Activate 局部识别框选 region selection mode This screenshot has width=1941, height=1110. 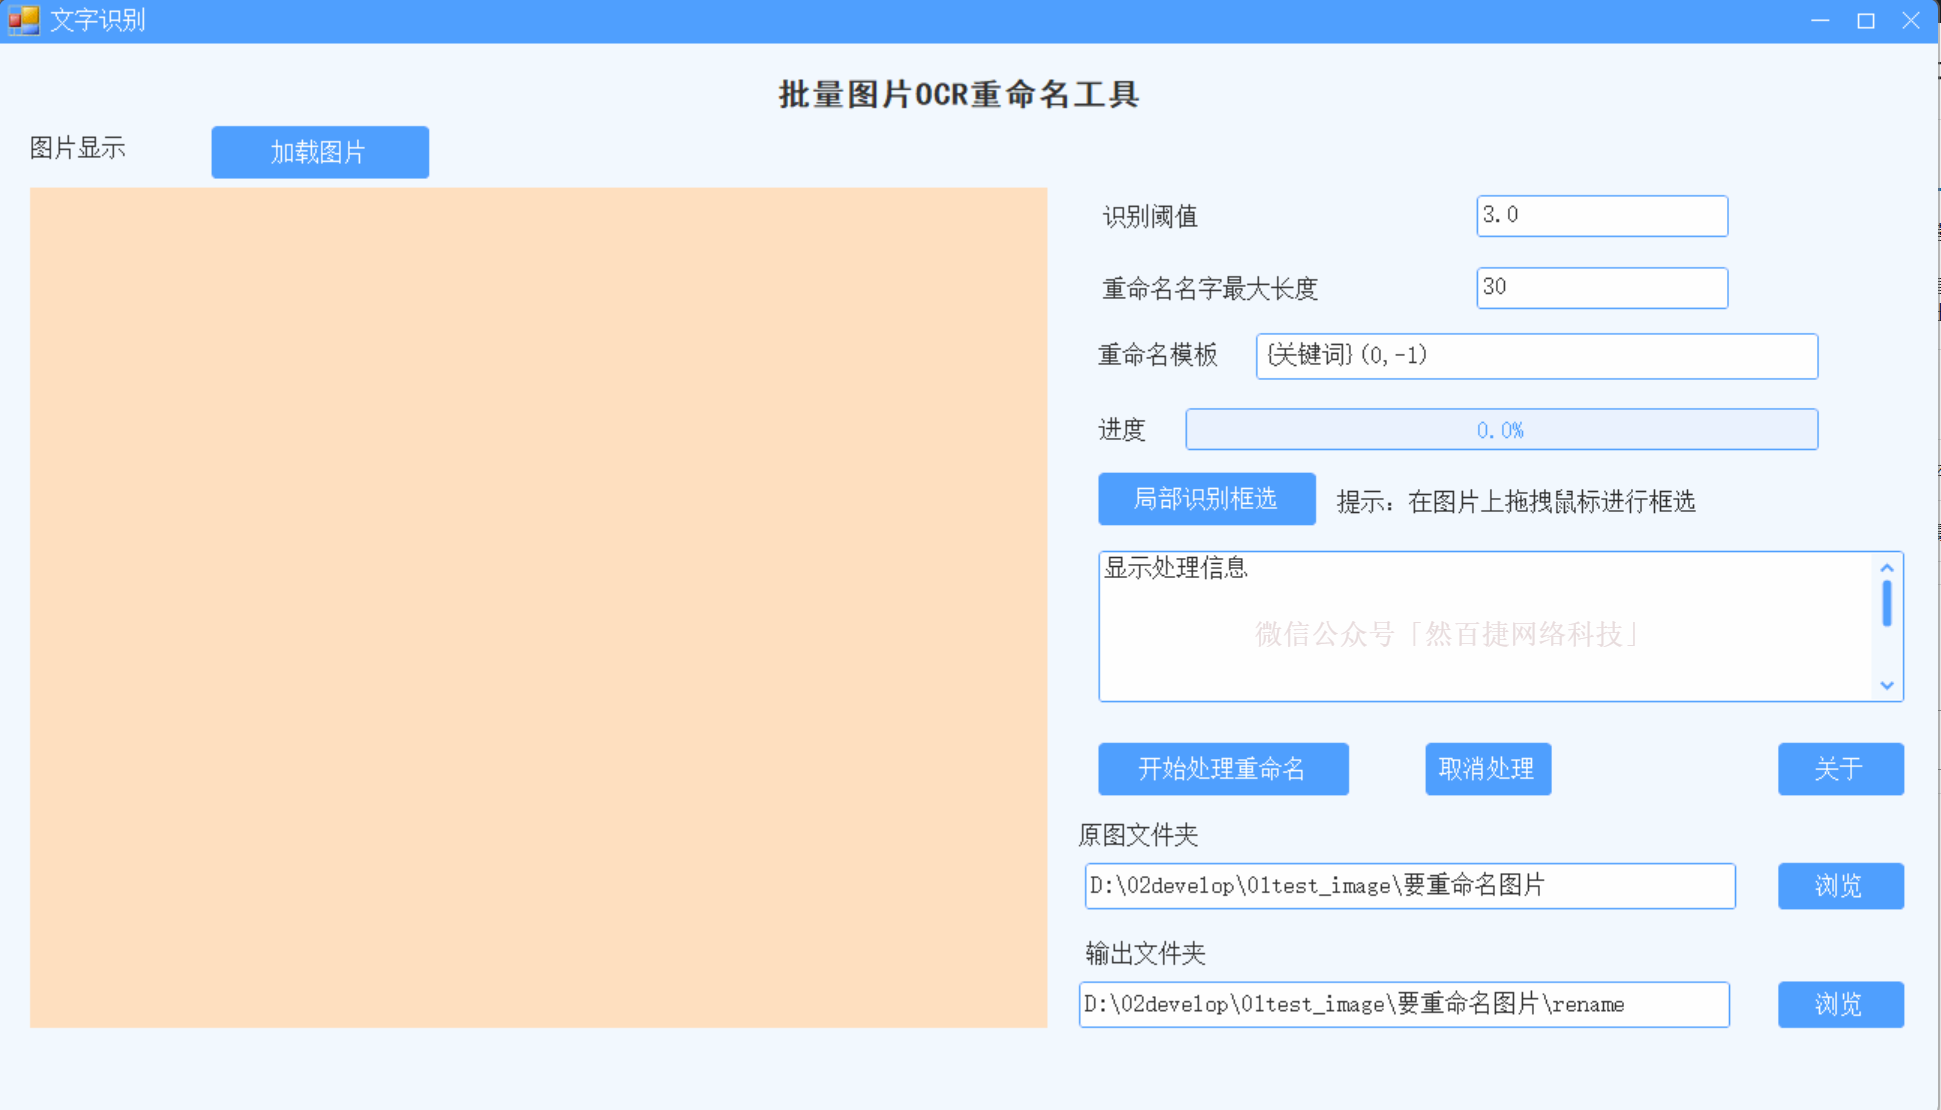[x=1206, y=499]
